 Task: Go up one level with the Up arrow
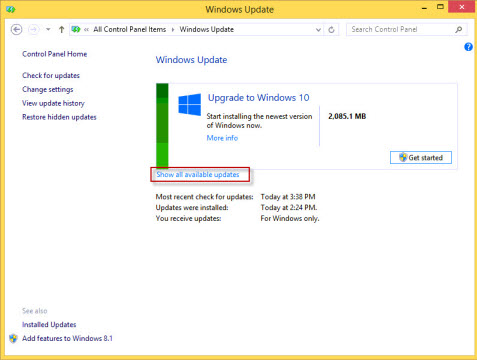point(61,29)
